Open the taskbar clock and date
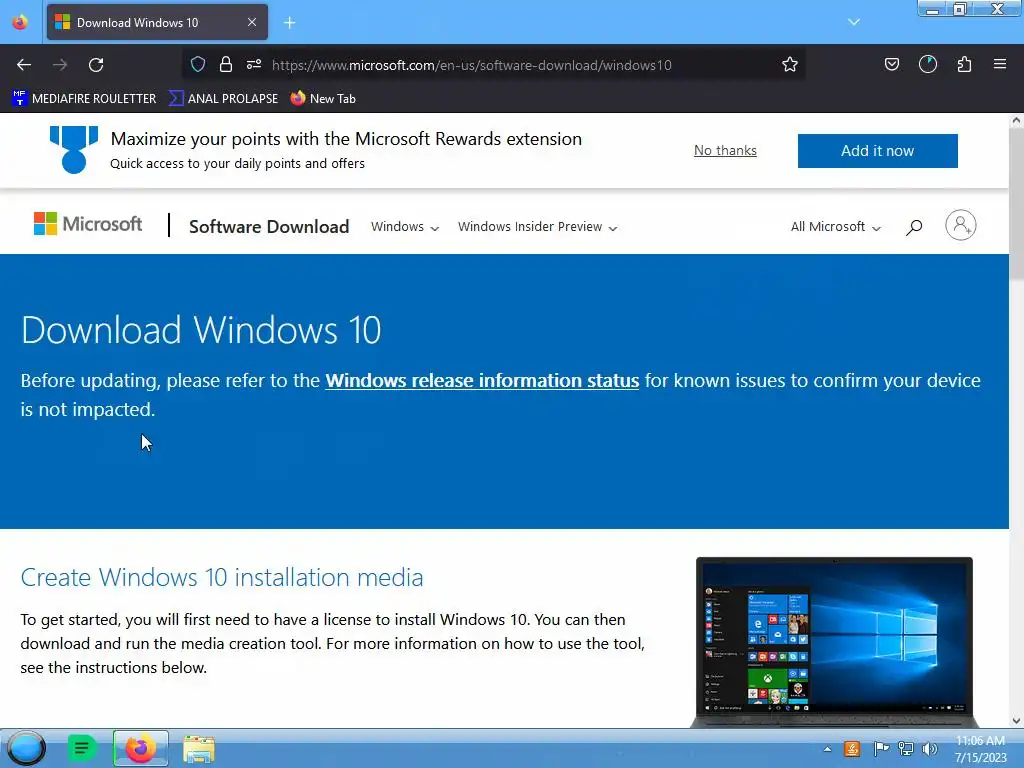1024x768 pixels. (x=980, y=749)
